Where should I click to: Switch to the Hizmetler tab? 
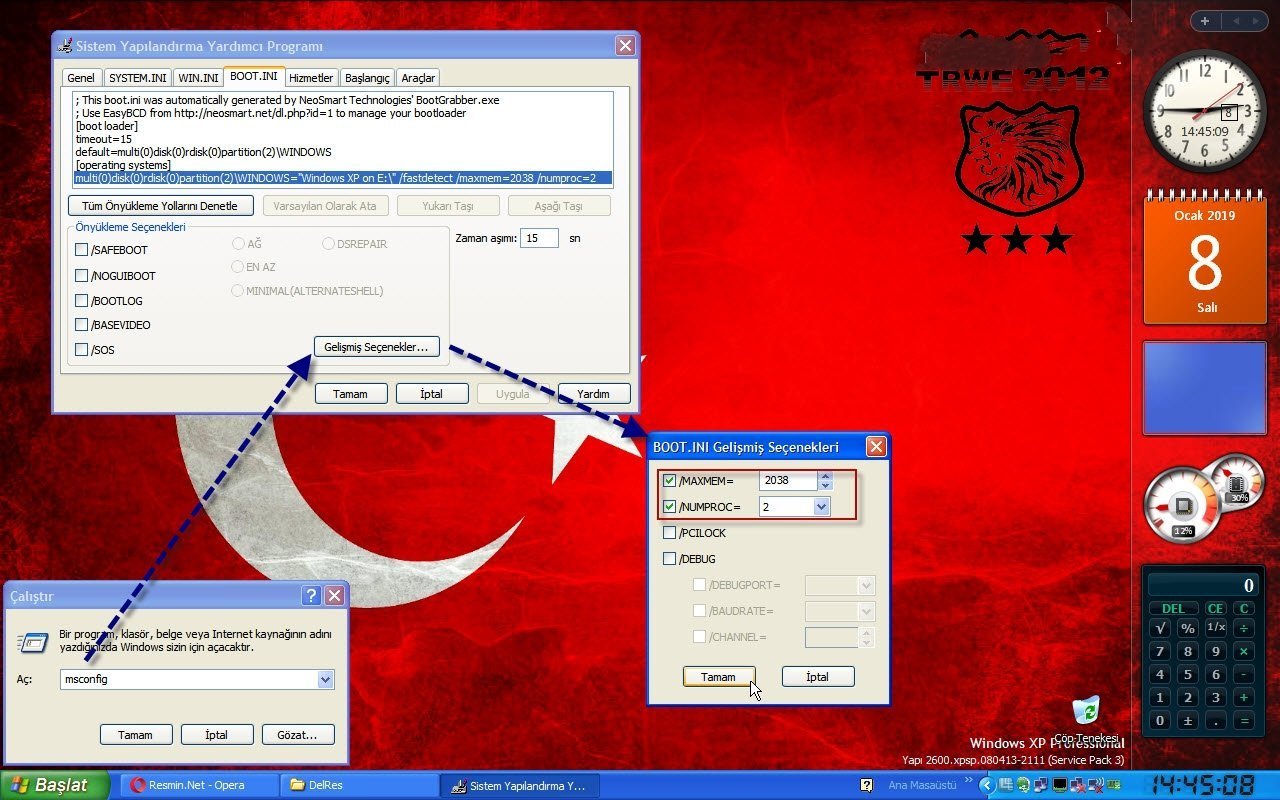(311, 78)
